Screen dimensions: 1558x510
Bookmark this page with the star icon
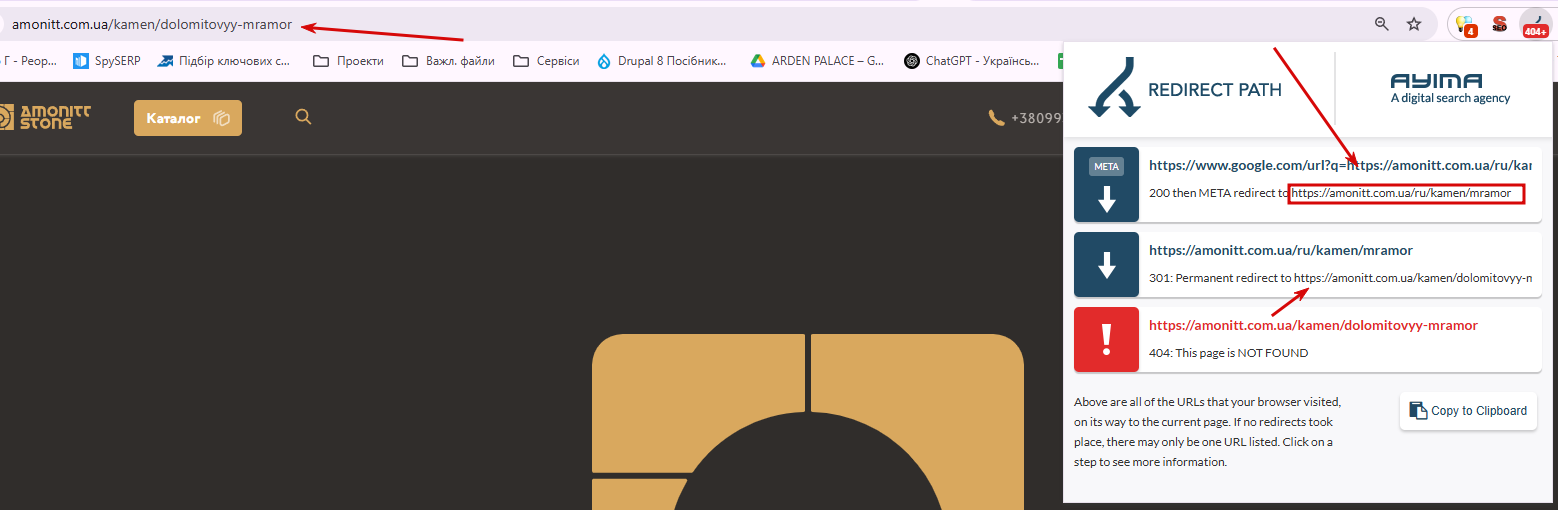pyautogui.click(x=1414, y=24)
